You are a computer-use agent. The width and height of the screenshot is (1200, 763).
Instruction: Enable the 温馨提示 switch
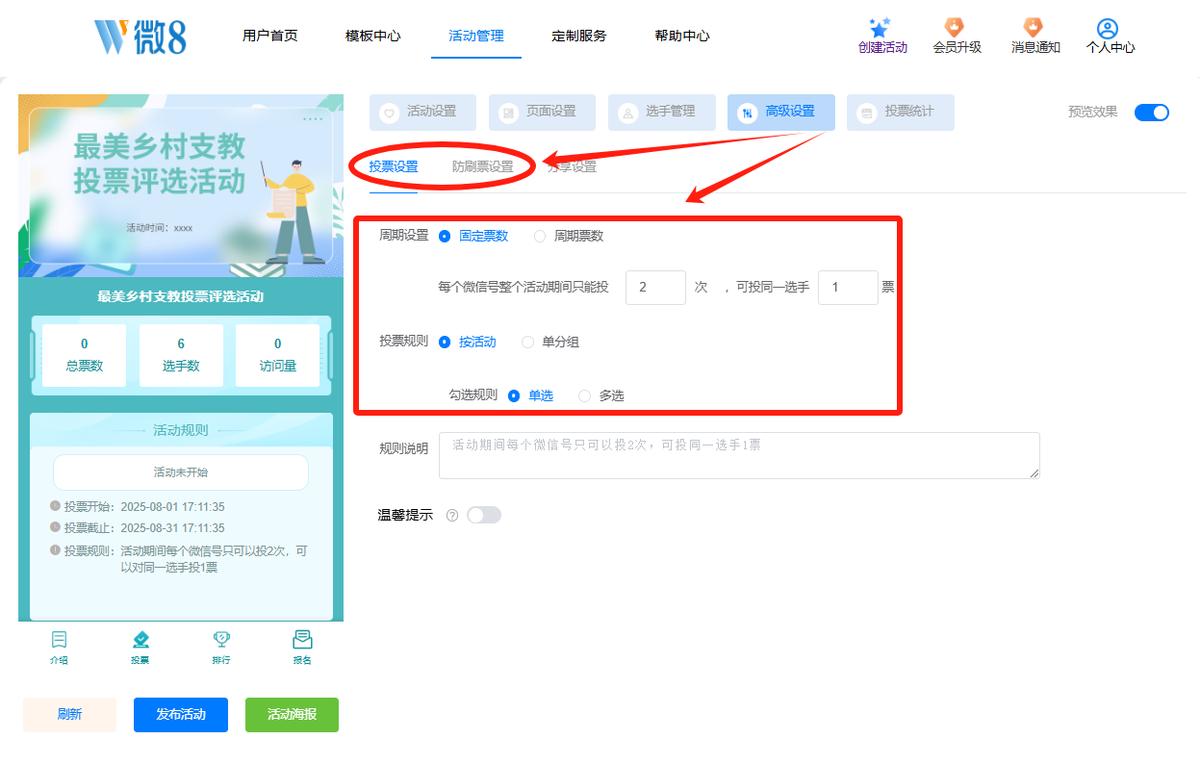pyautogui.click(x=484, y=515)
